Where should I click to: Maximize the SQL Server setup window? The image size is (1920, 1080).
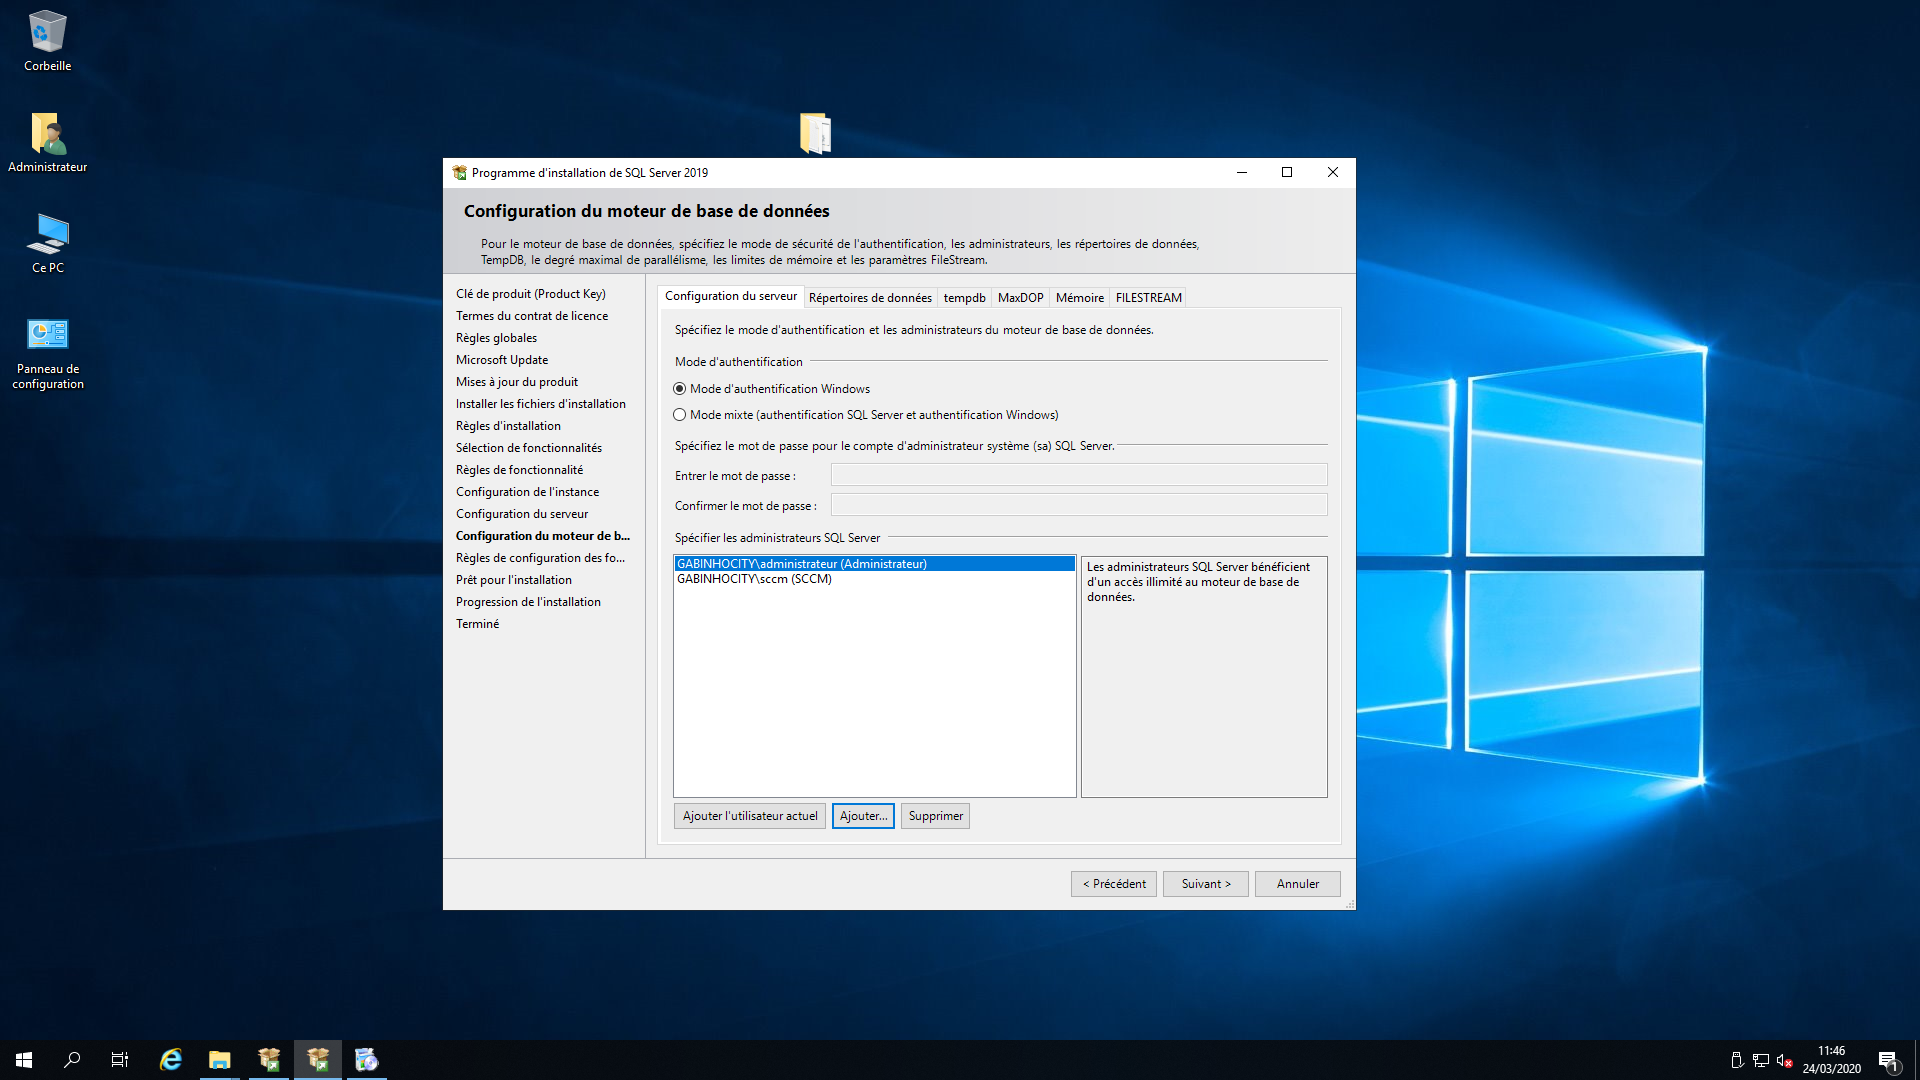coord(1287,173)
